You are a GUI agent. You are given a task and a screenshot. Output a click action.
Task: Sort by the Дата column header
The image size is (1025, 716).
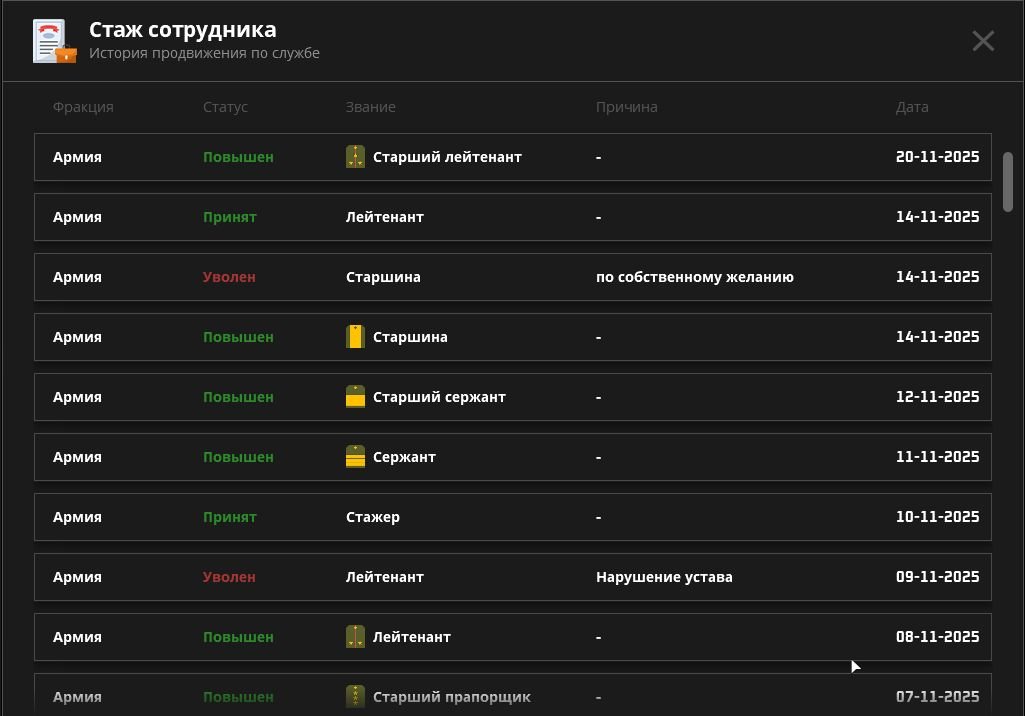click(x=912, y=107)
